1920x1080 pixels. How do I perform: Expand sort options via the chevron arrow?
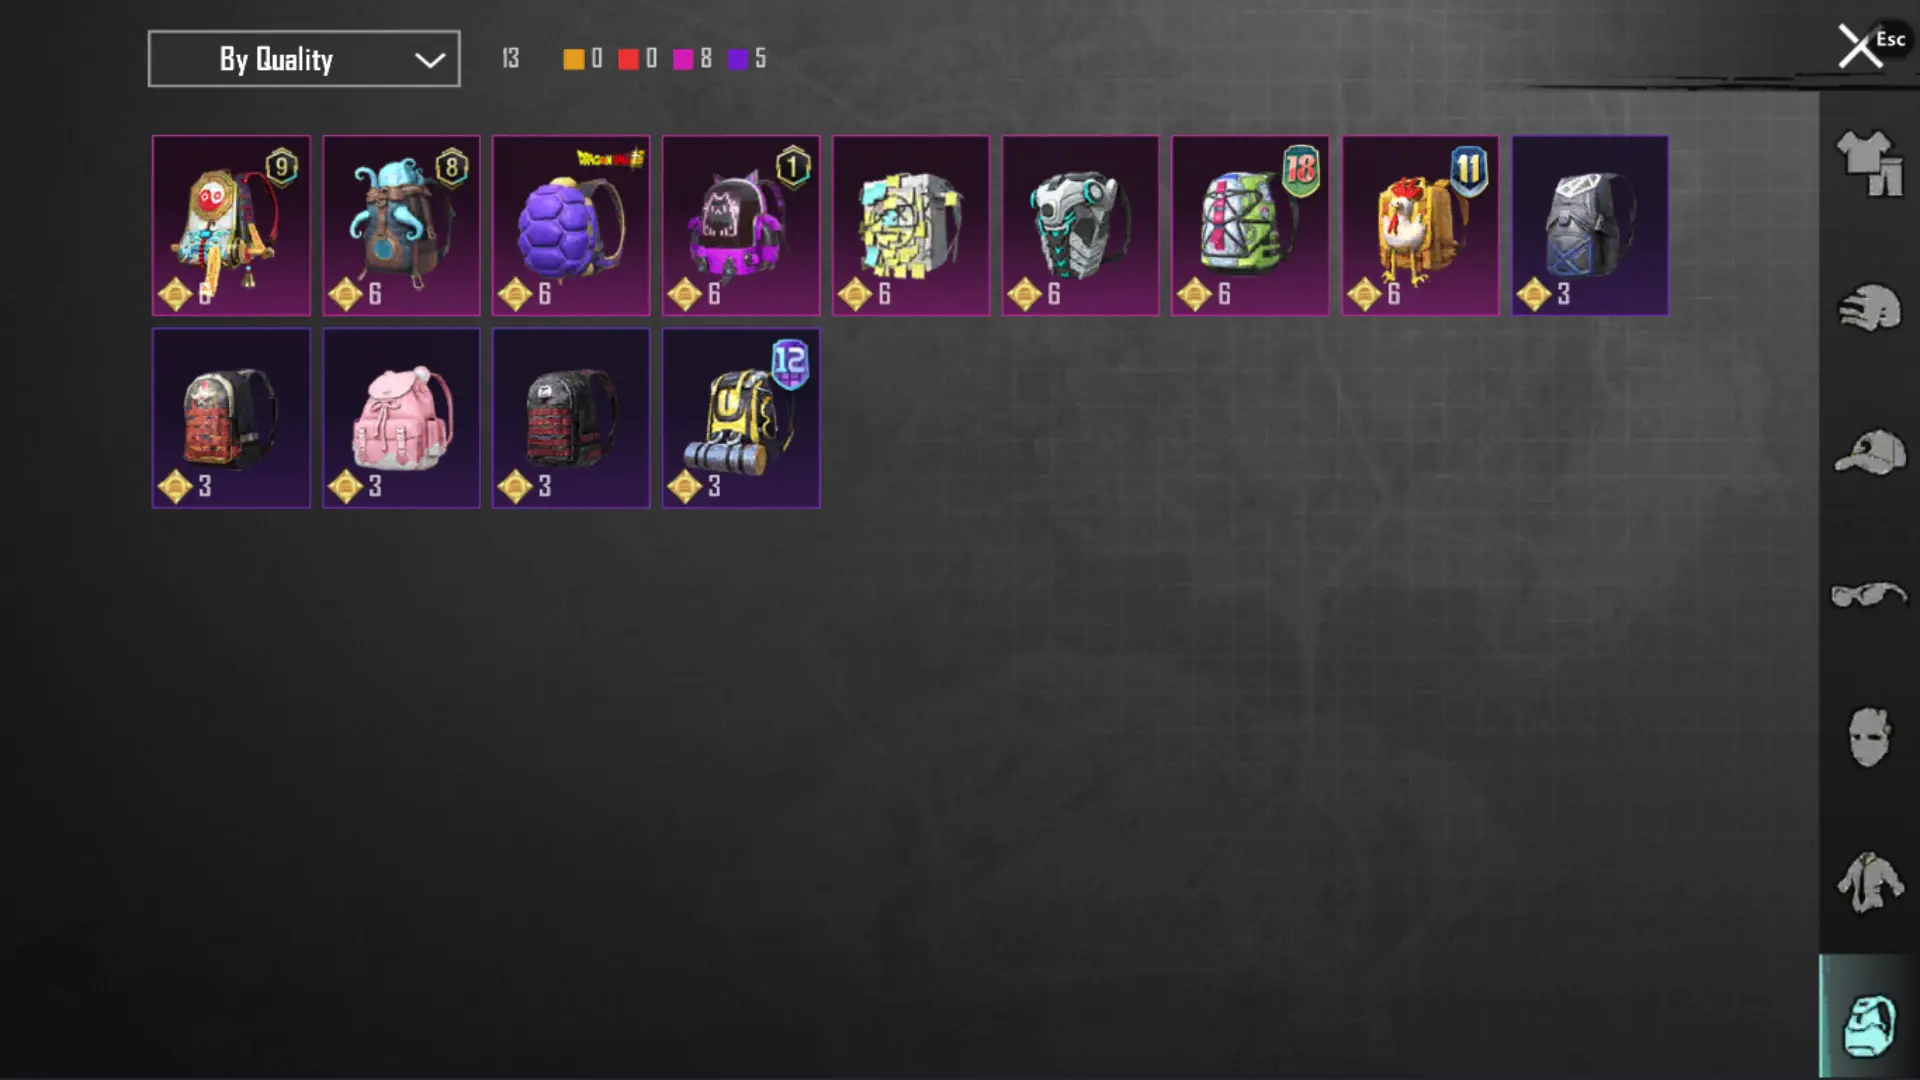430,60
